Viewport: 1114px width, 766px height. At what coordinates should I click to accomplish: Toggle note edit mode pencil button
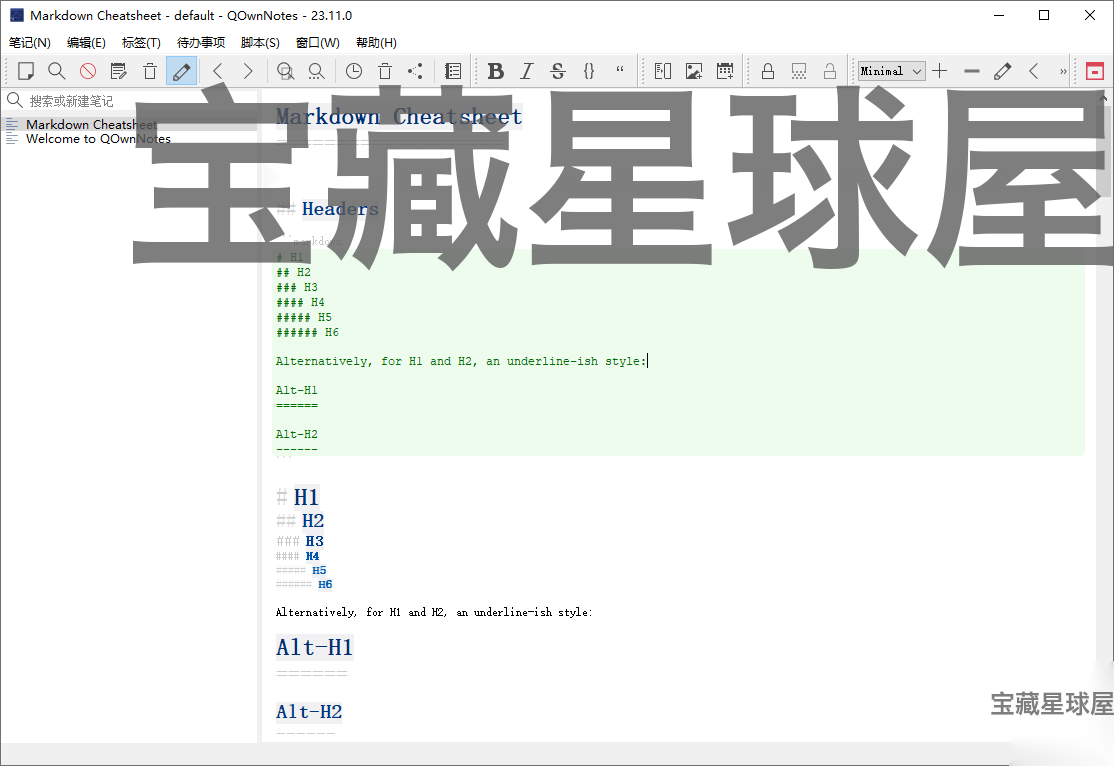coord(181,71)
